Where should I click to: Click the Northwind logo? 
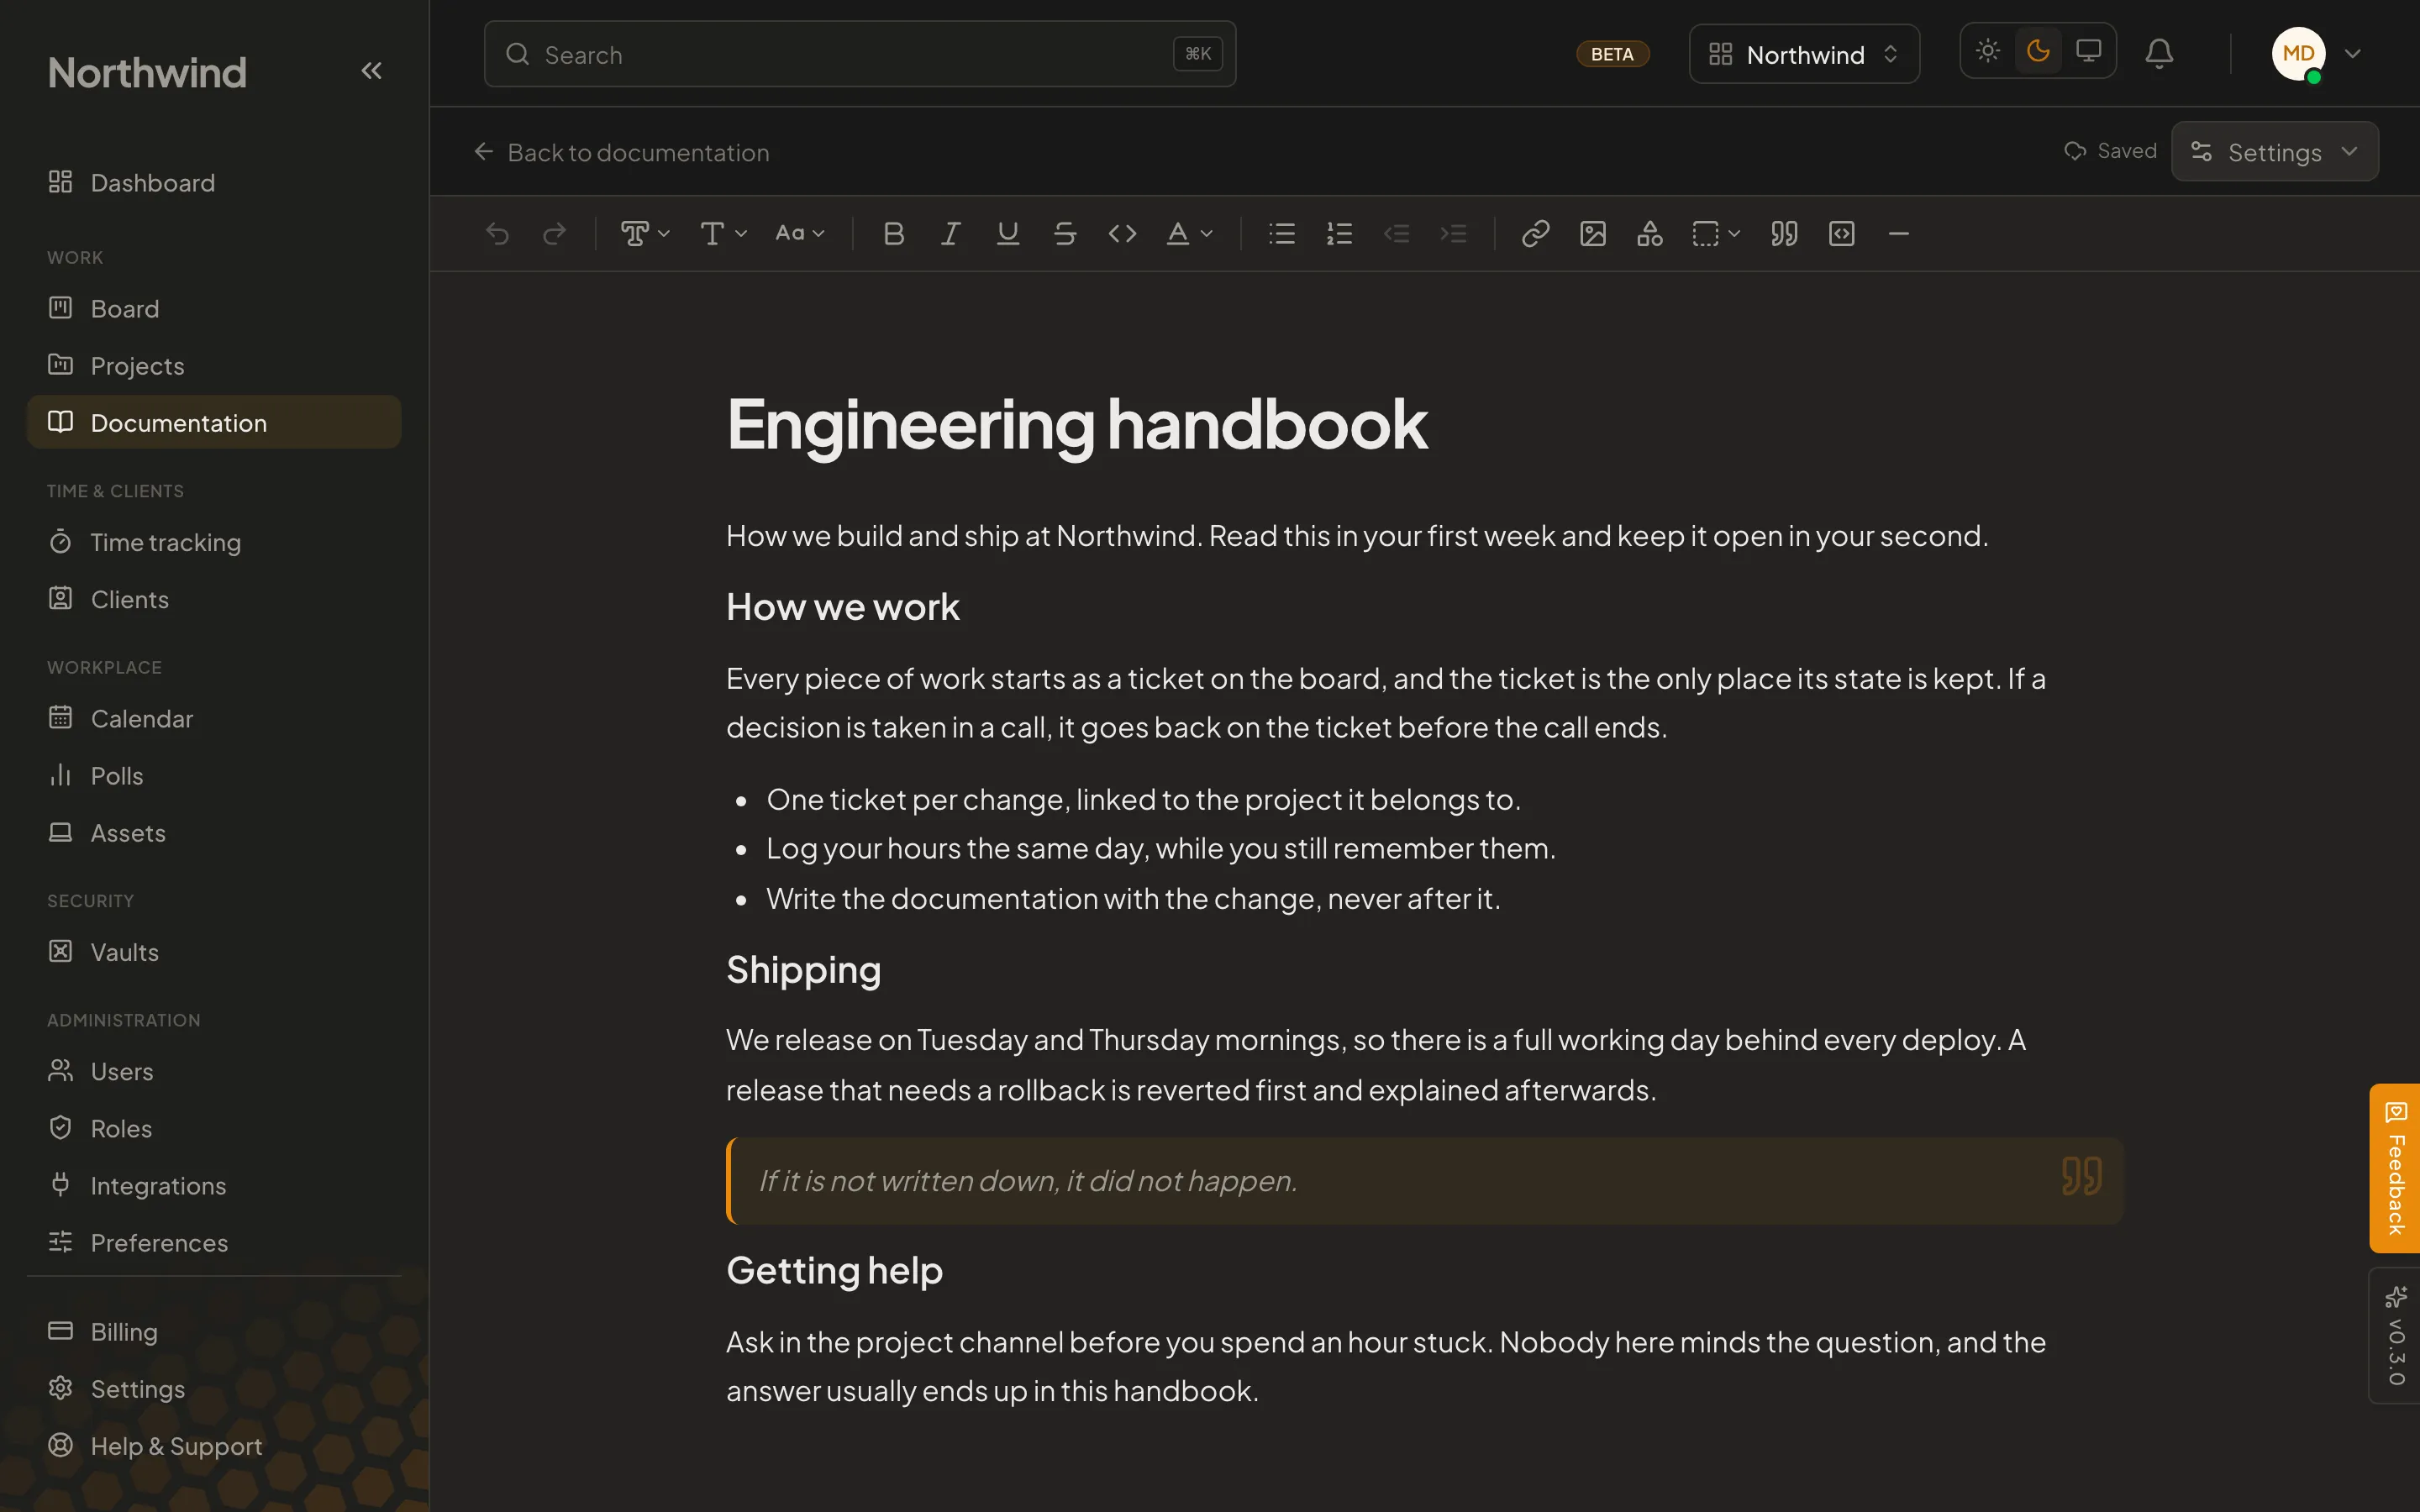[x=147, y=73]
